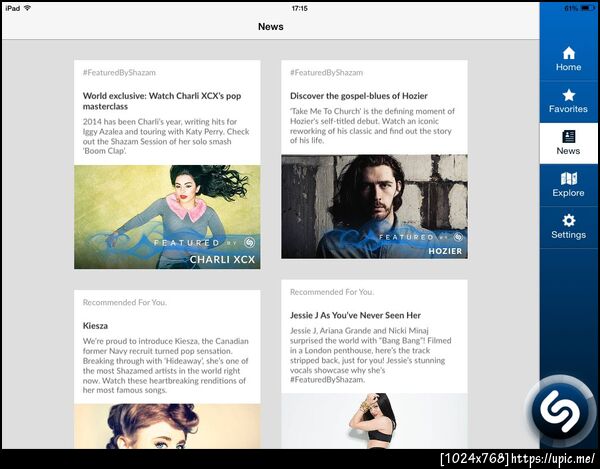Tap the Jessie J 'Bang Bang' description text

click(370, 355)
